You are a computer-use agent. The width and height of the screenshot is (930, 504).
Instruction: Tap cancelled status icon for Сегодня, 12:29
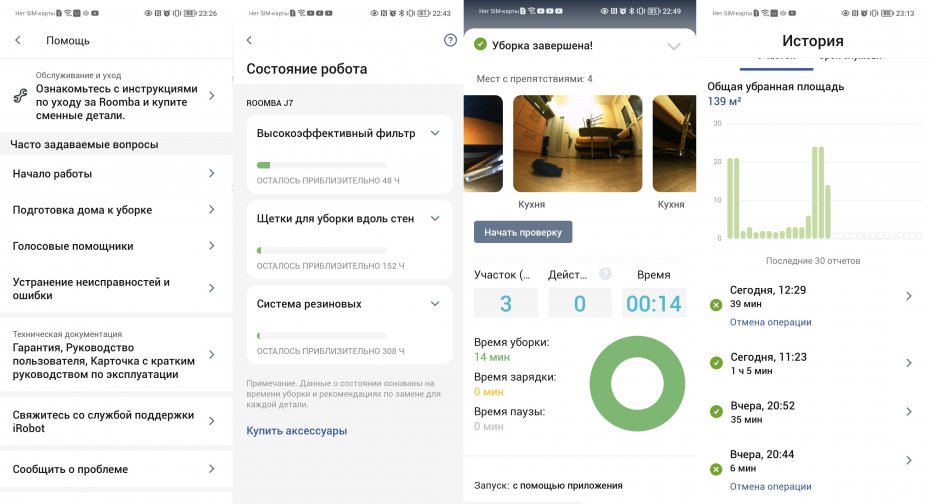[x=716, y=305]
